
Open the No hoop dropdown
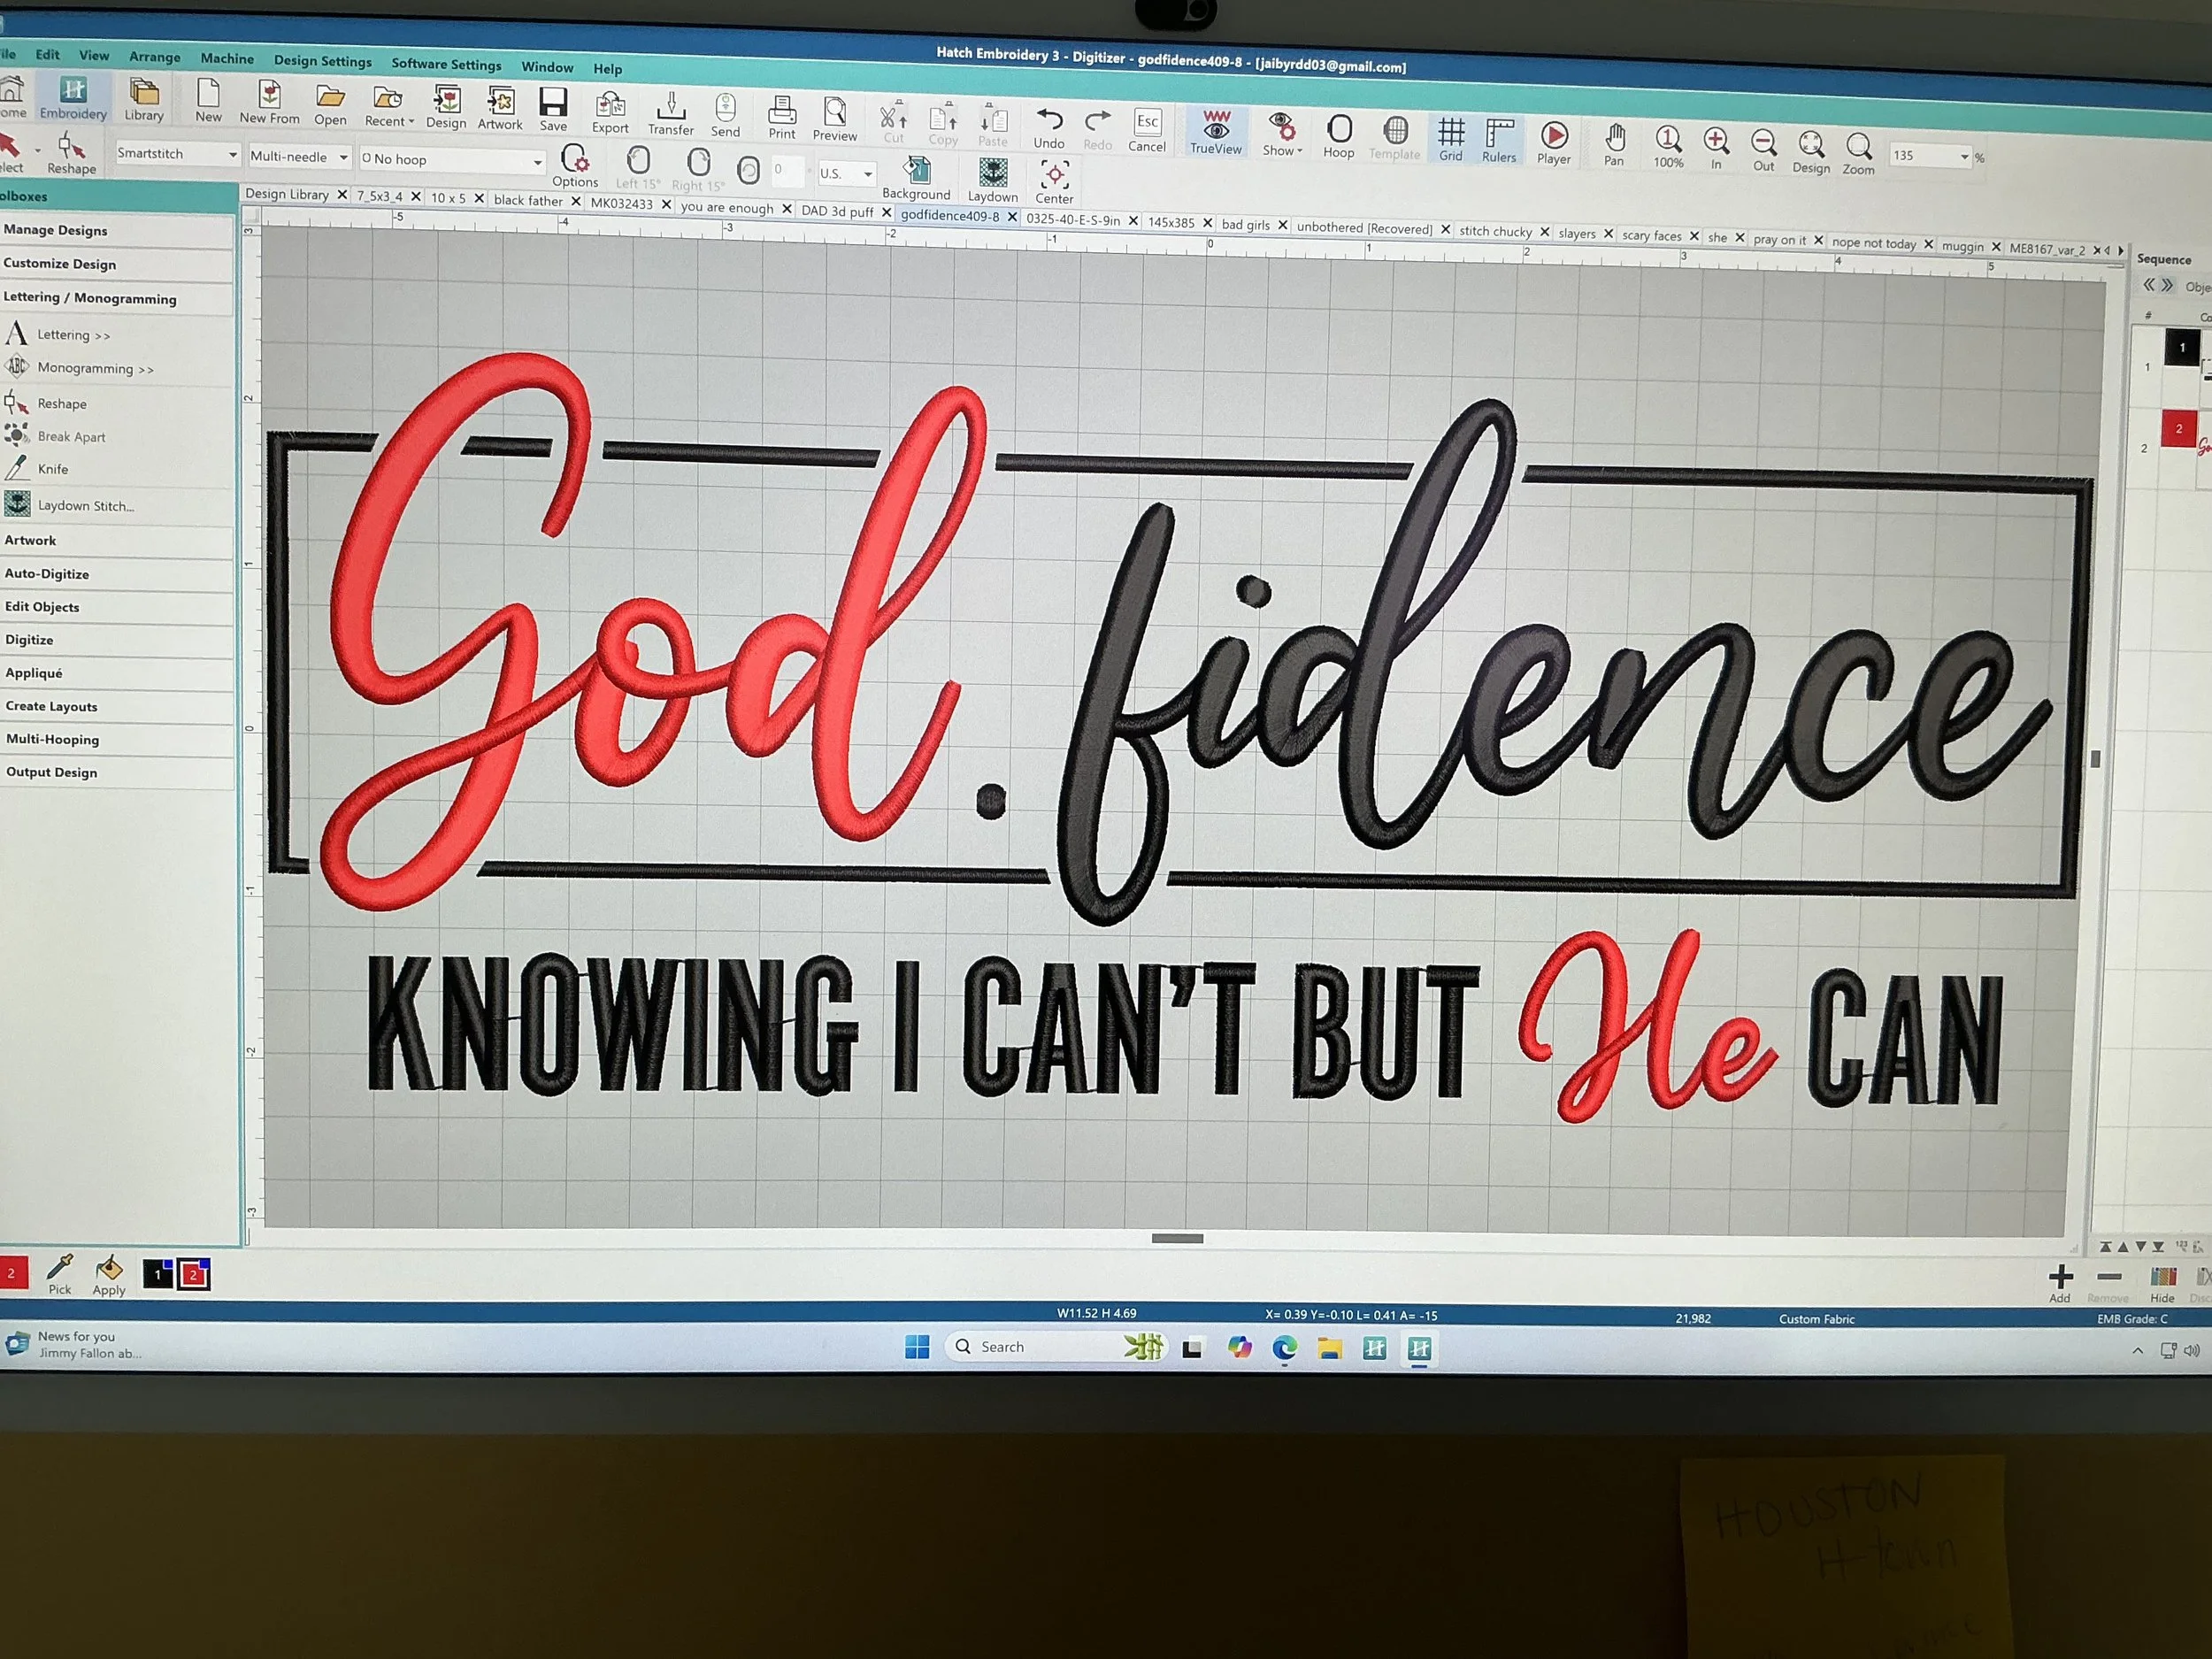537,162
